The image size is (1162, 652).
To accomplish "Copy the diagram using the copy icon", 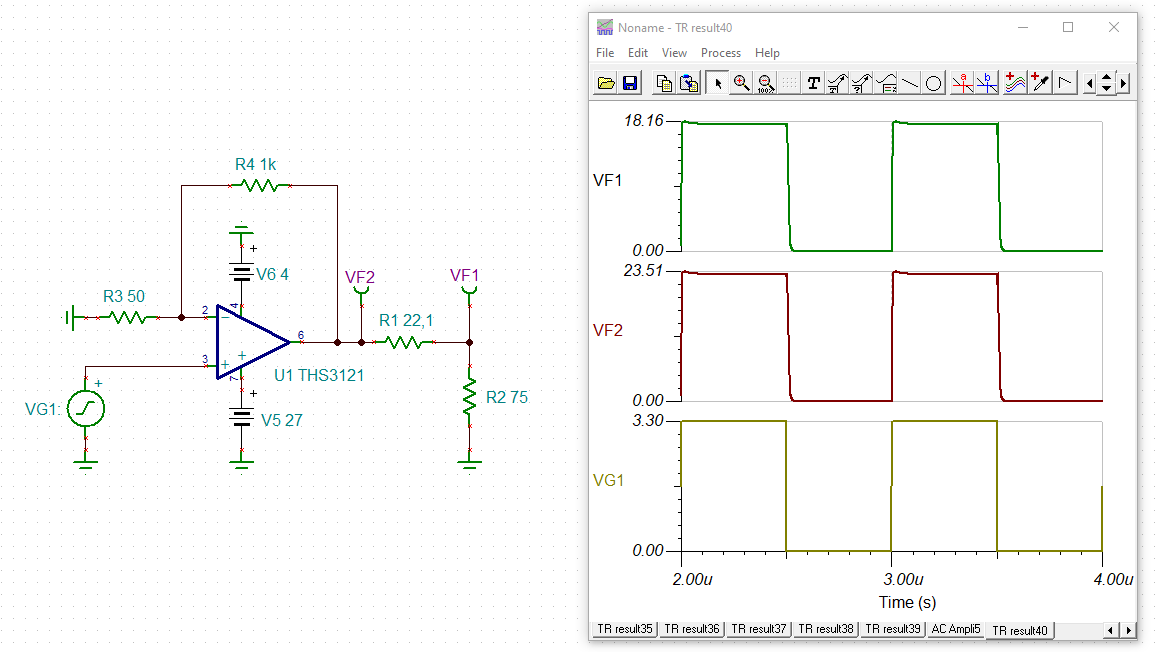I will [664, 83].
